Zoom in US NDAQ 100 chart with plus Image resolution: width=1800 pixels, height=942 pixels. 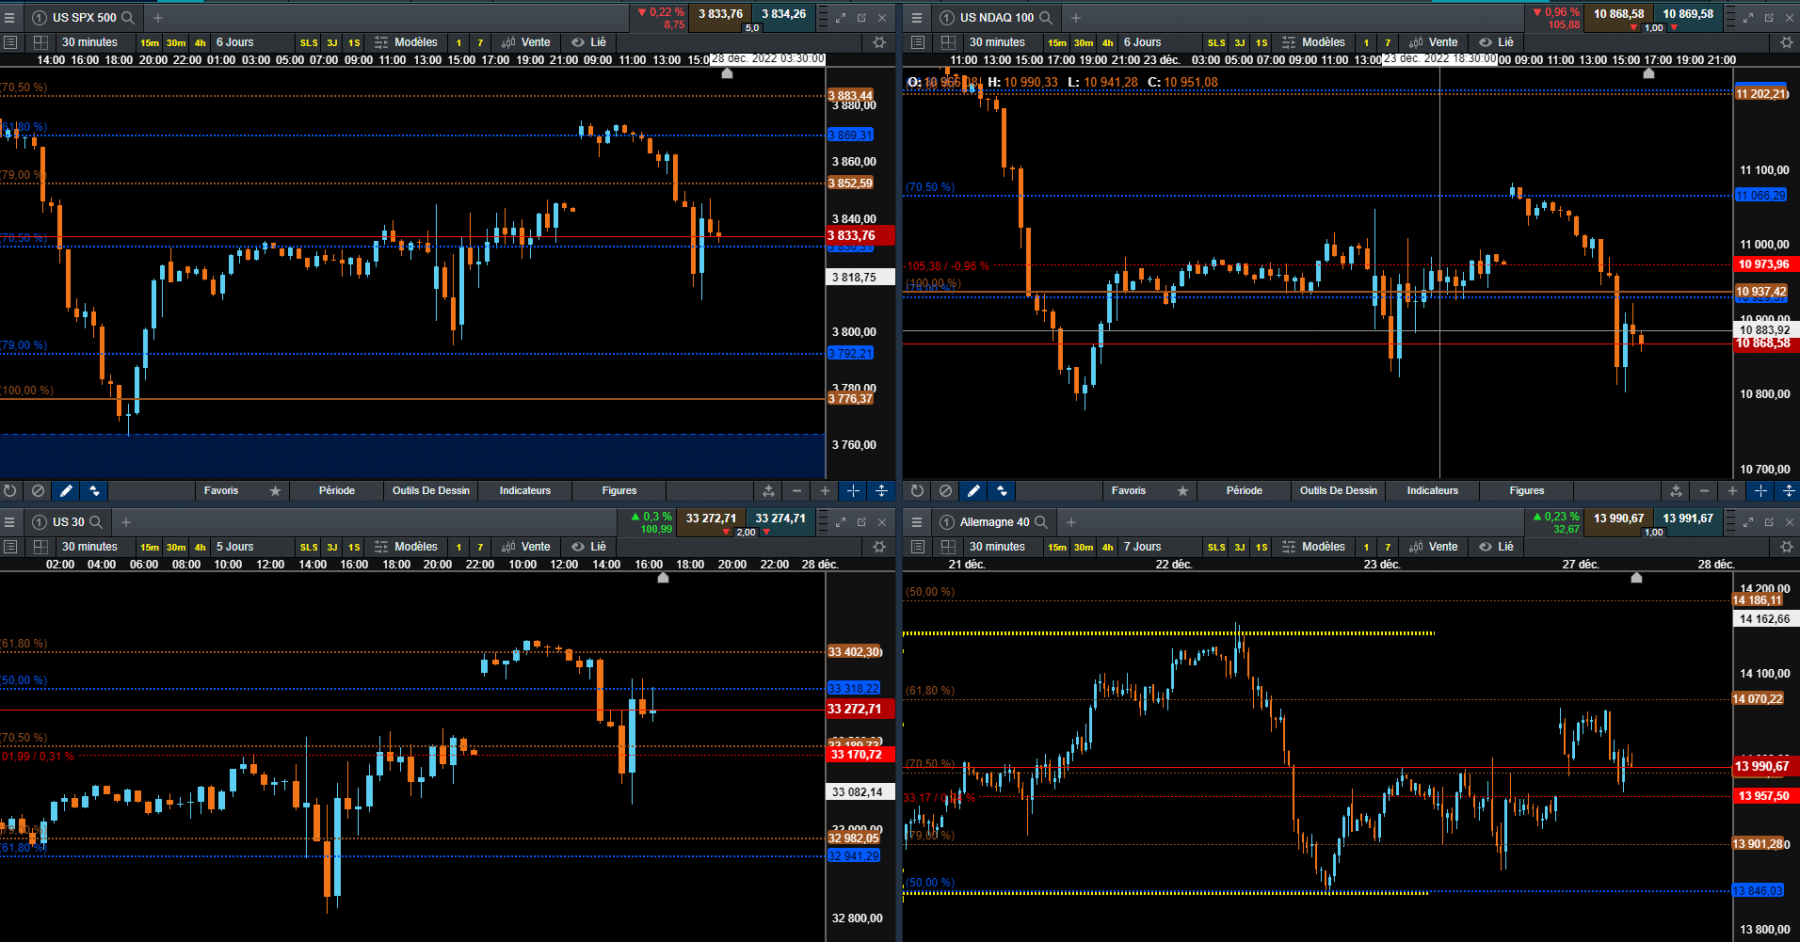pyautogui.click(x=1733, y=491)
